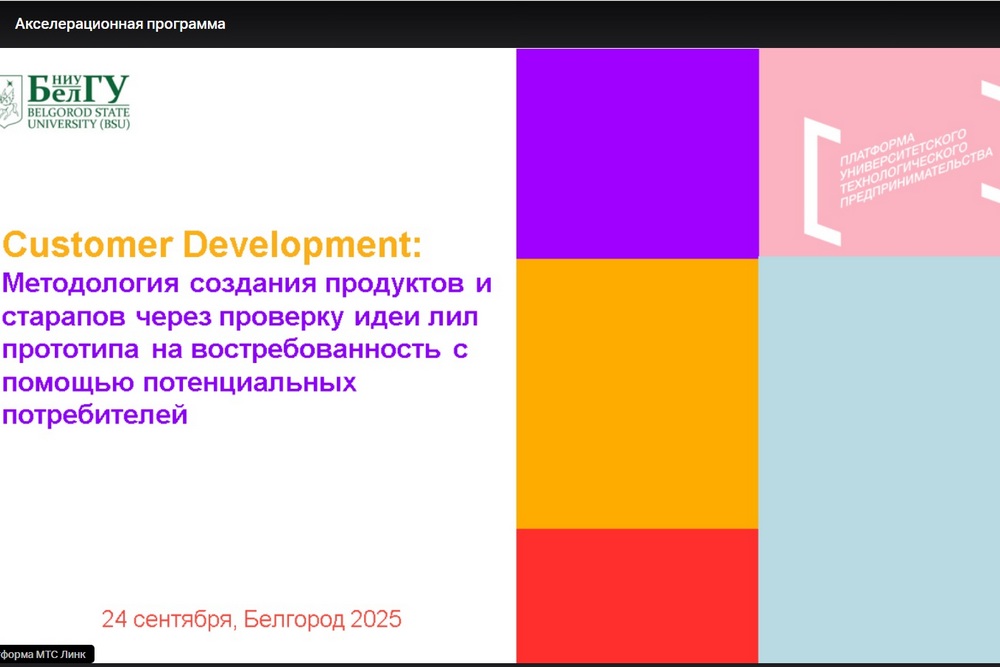Click the word 'Методология' in the subtitle
The image size is (1000, 667).
click(x=92, y=284)
